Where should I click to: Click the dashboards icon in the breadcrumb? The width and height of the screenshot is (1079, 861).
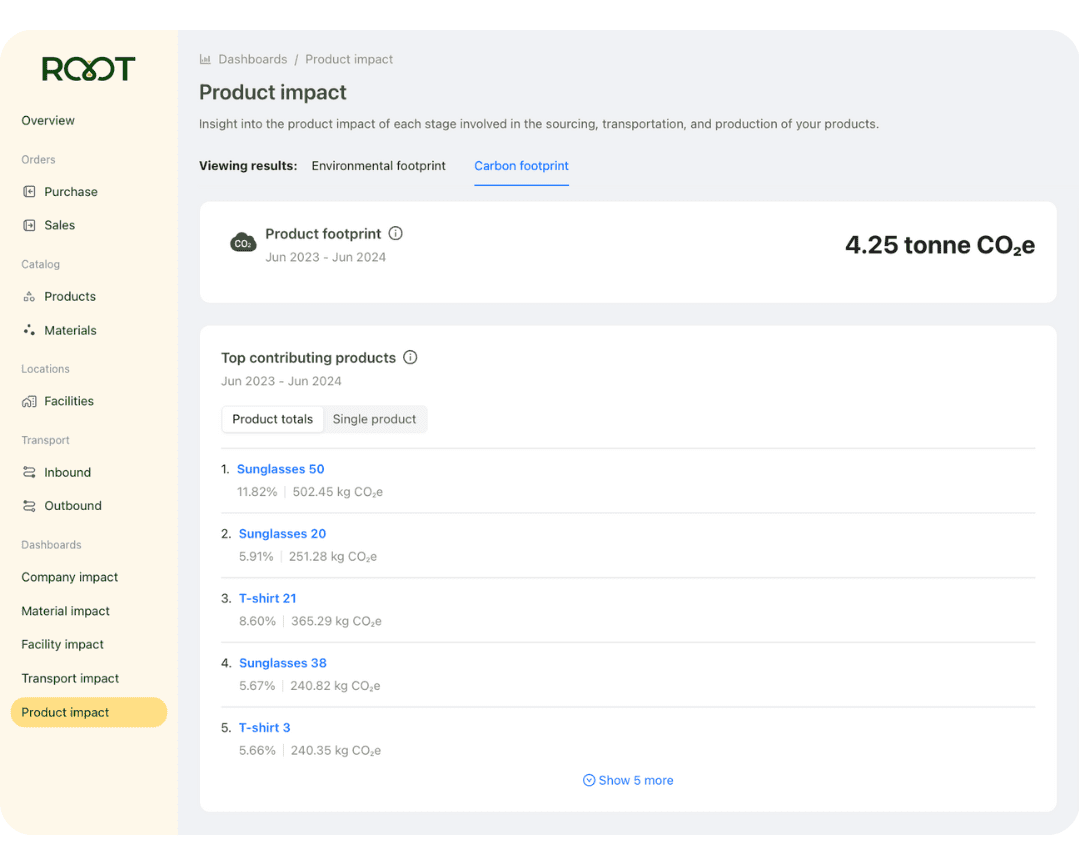pos(204,59)
